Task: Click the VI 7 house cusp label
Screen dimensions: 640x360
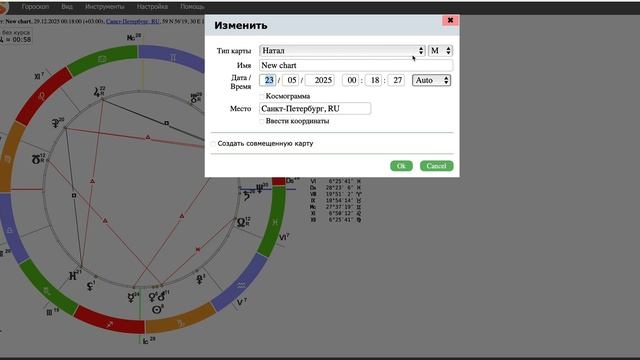Action: point(284,237)
